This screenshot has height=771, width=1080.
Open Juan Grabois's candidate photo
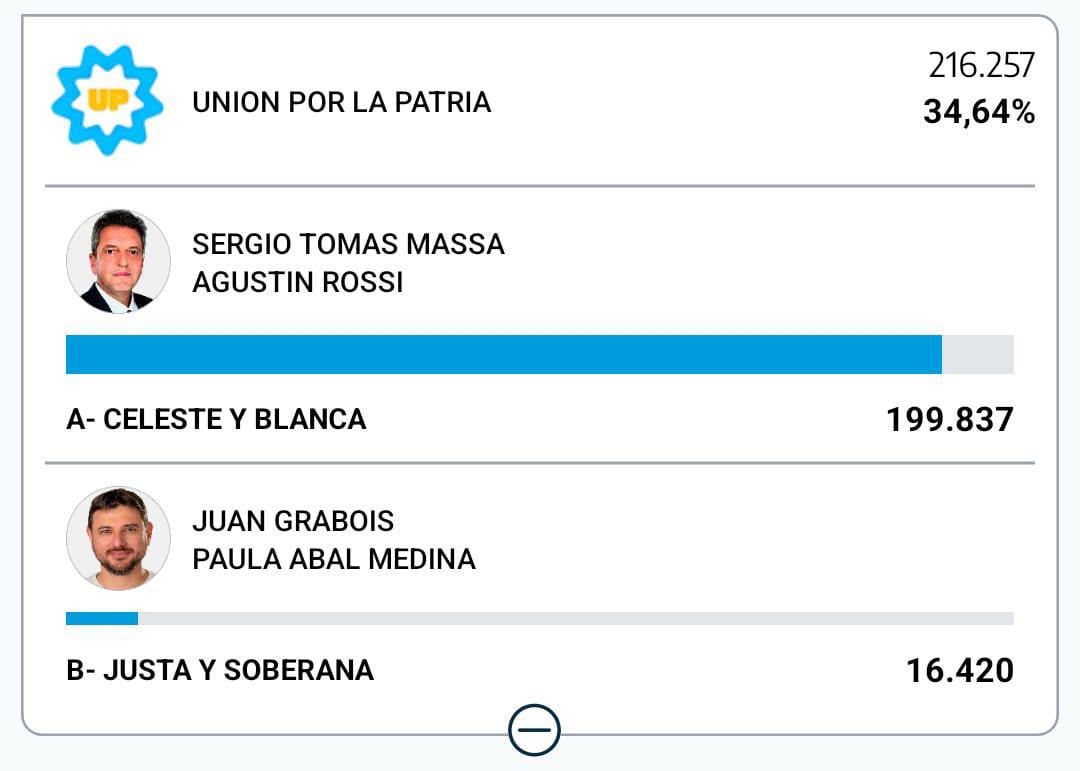point(118,538)
